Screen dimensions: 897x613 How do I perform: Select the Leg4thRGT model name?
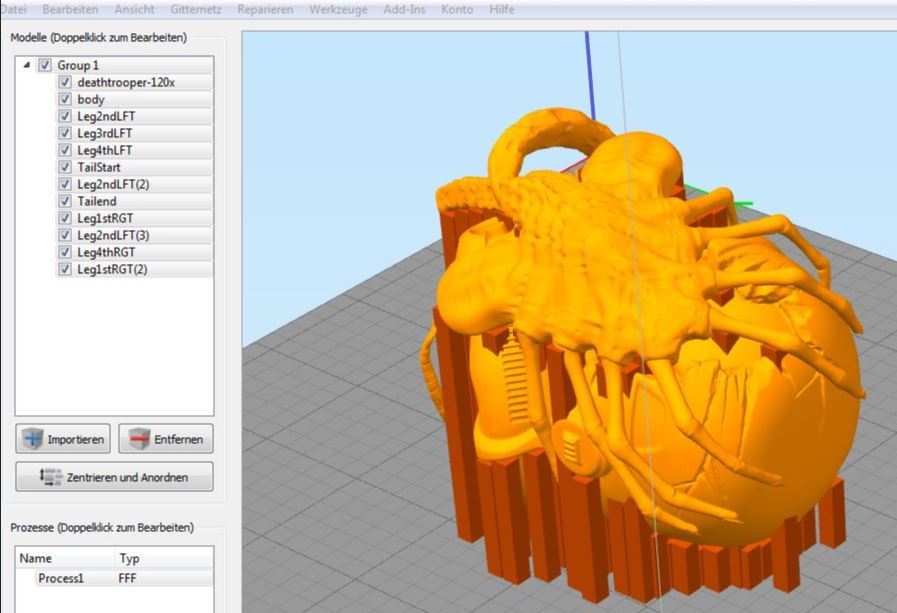[x=106, y=252]
